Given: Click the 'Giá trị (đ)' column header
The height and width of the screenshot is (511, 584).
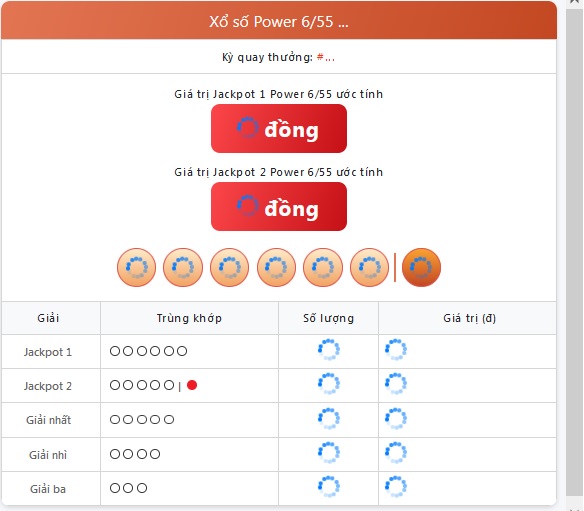Looking at the screenshot, I should 469,318.
